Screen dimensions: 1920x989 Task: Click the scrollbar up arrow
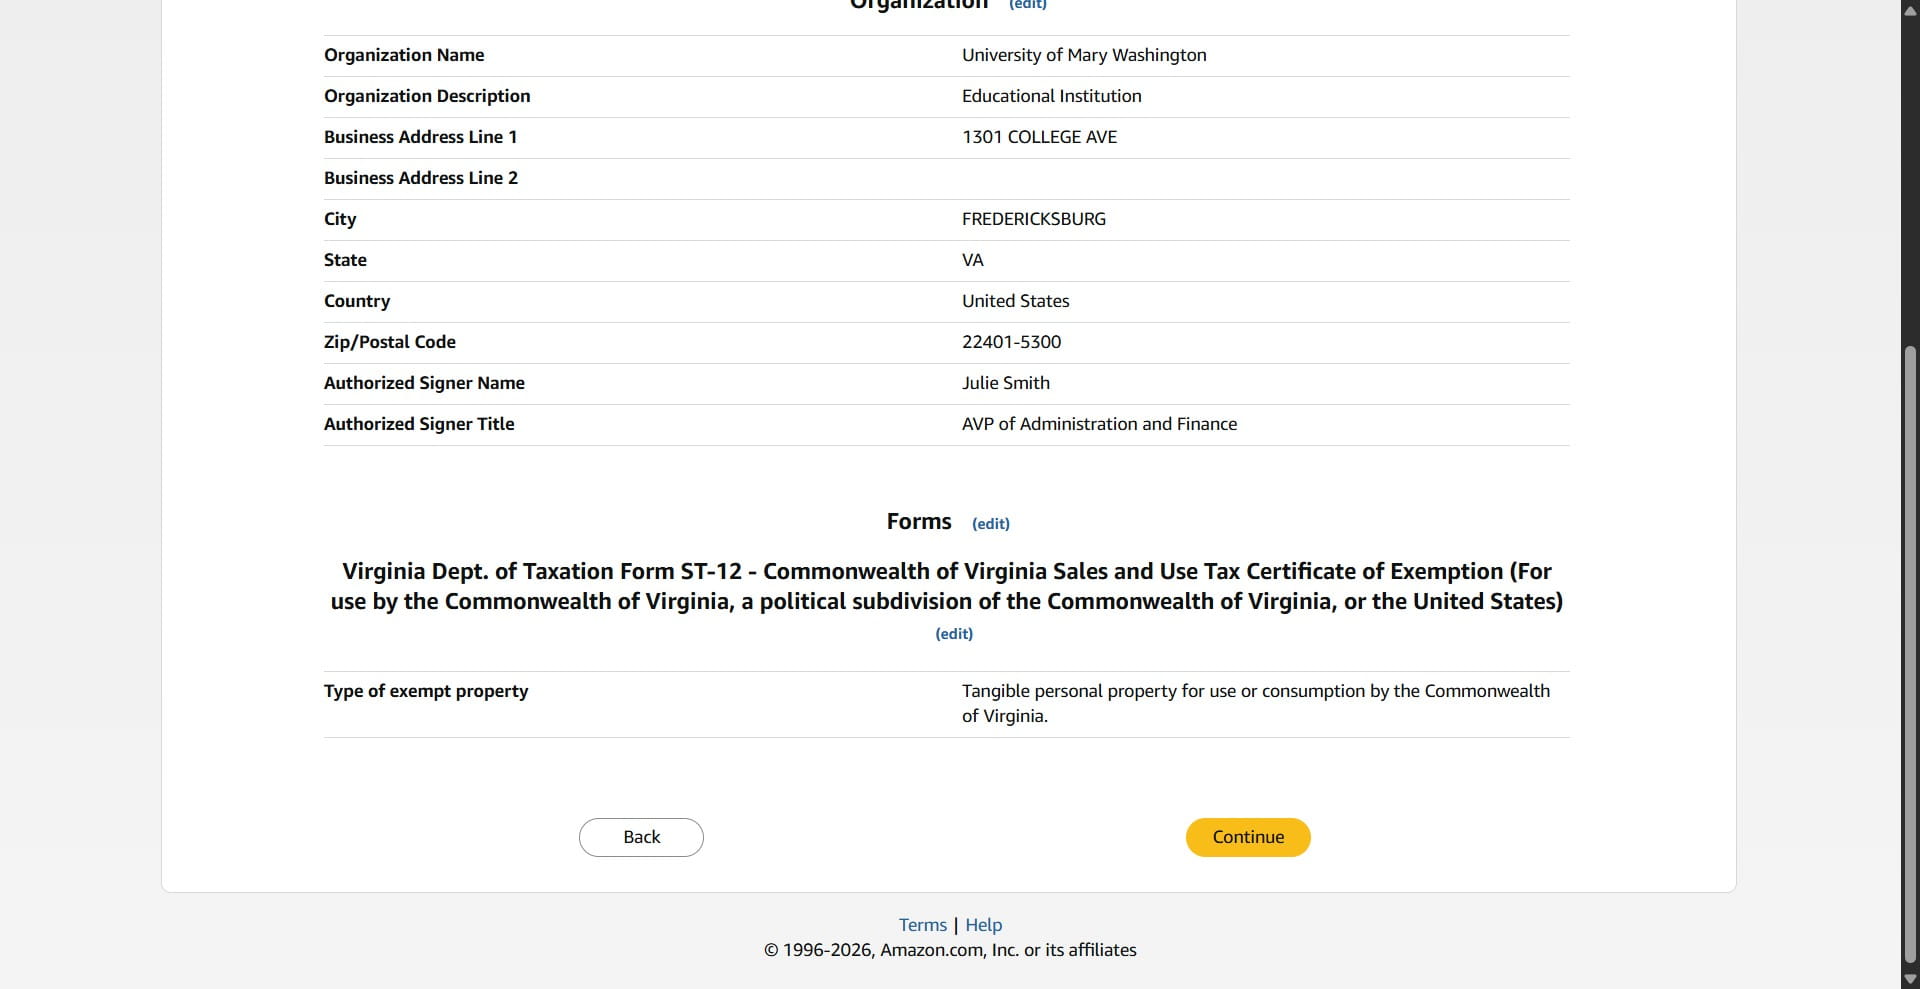pos(1908,10)
